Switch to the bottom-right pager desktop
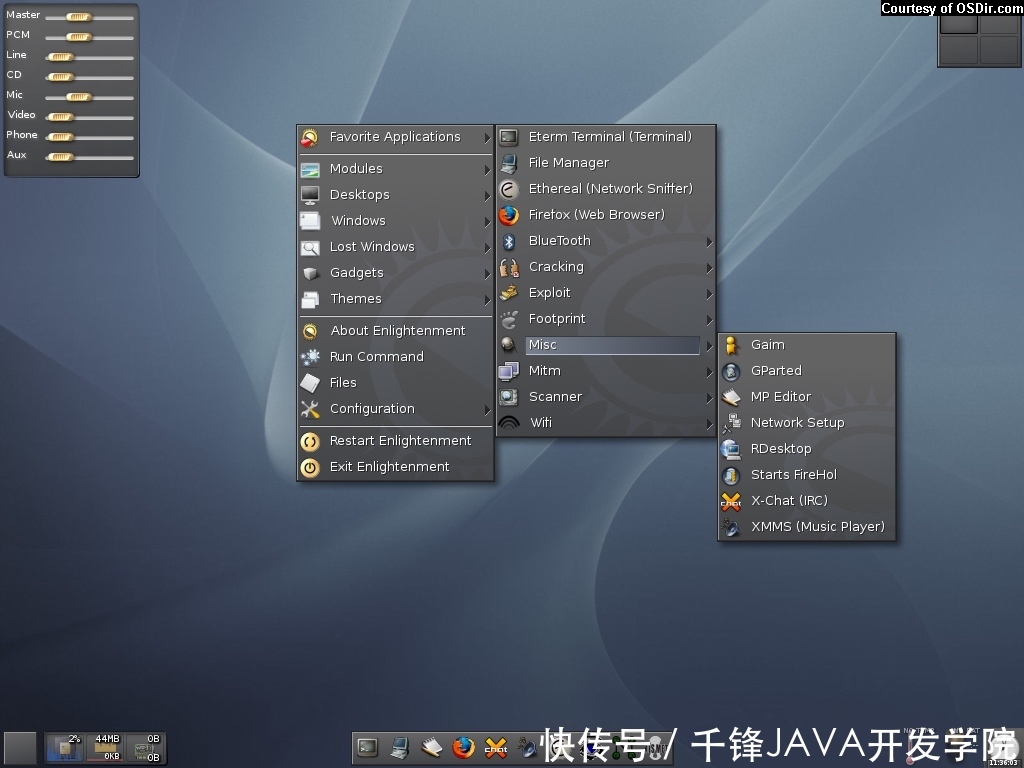The width and height of the screenshot is (1024, 768). coord(999,50)
